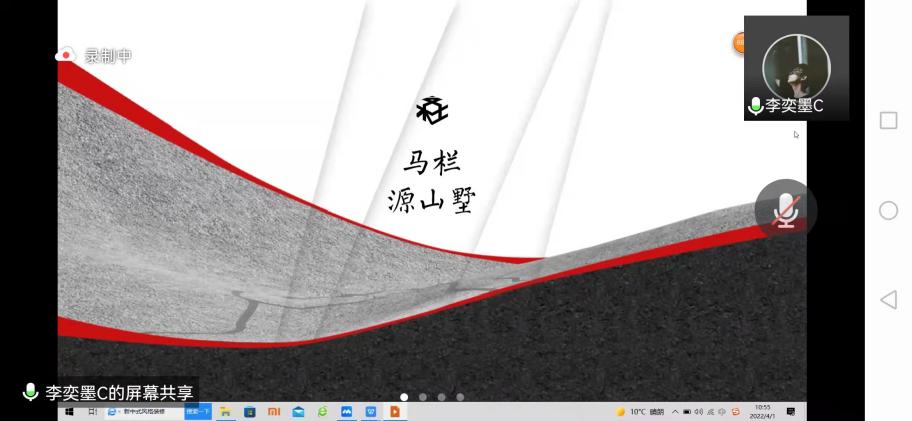Unmute the microphone with the floating mic button
Viewport: 912px width, 421px height.
click(786, 209)
